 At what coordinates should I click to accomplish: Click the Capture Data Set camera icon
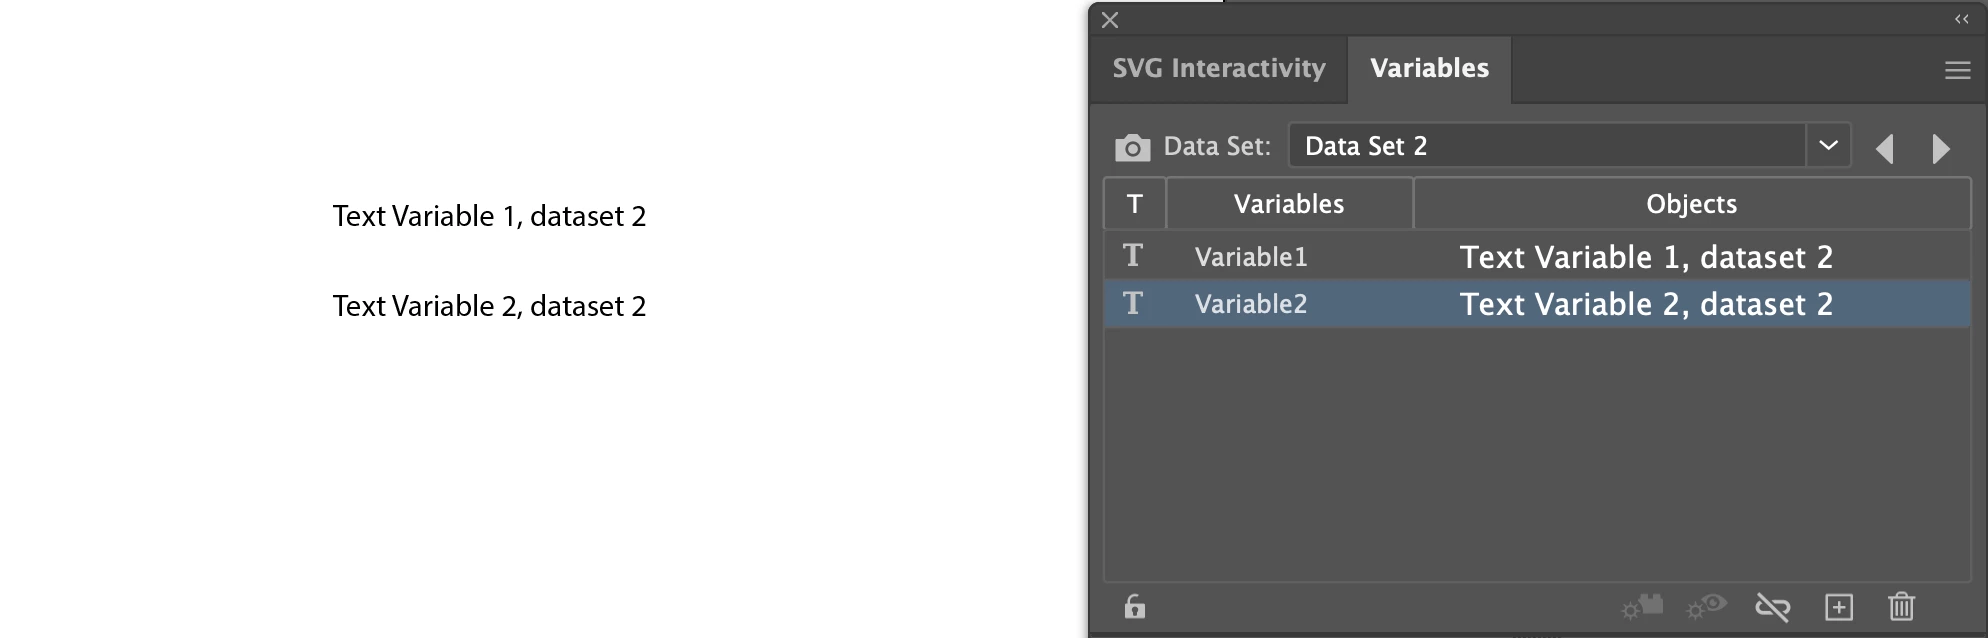point(1132,148)
